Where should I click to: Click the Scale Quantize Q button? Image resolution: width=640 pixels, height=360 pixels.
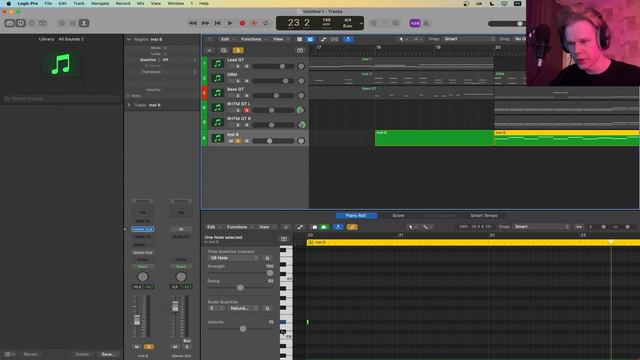tap(267, 308)
